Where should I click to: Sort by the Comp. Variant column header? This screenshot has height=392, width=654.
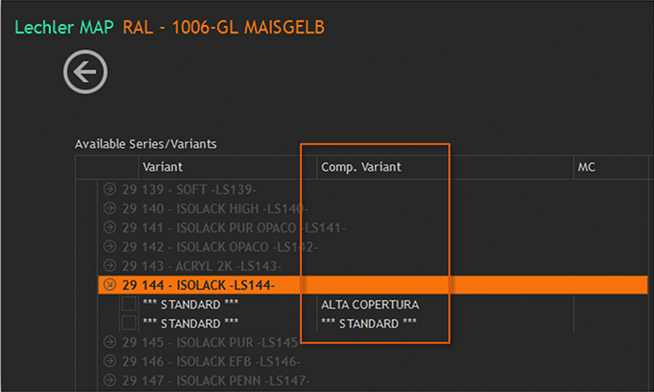445,167
